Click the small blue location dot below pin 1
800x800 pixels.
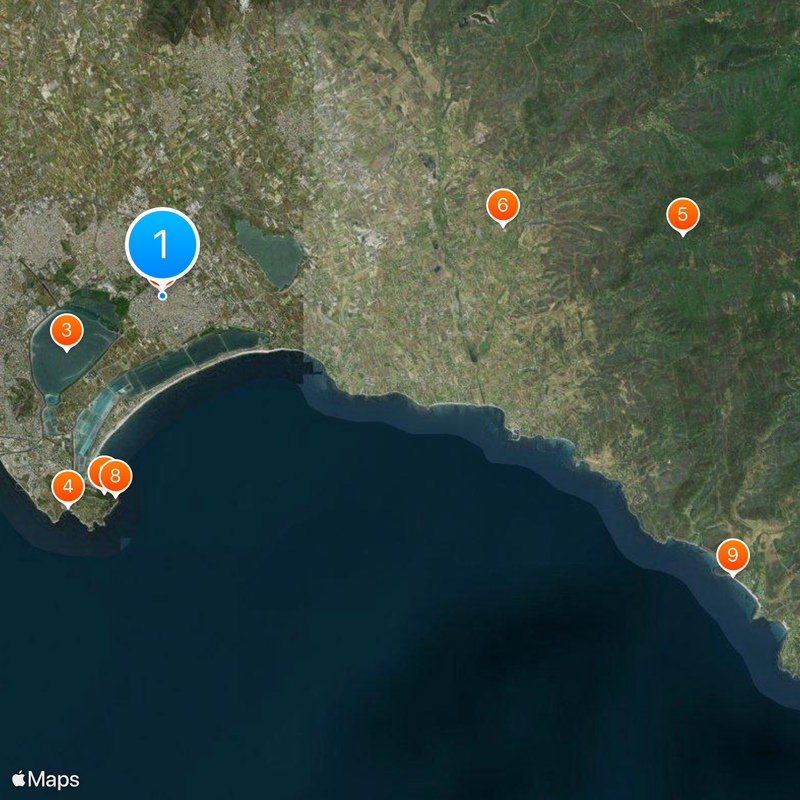[162, 296]
